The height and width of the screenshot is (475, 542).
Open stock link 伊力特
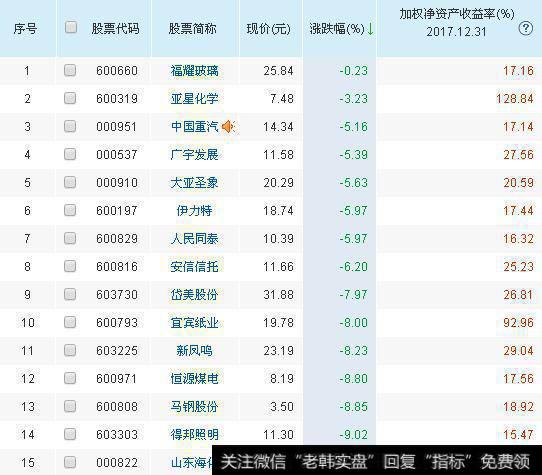pos(194,211)
